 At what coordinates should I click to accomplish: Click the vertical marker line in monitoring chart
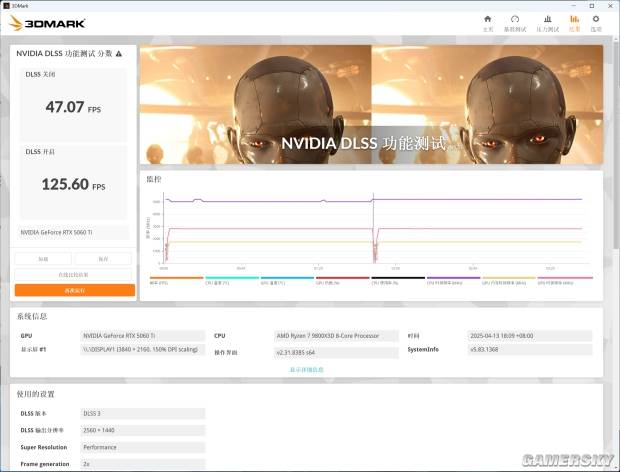click(373, 228)
